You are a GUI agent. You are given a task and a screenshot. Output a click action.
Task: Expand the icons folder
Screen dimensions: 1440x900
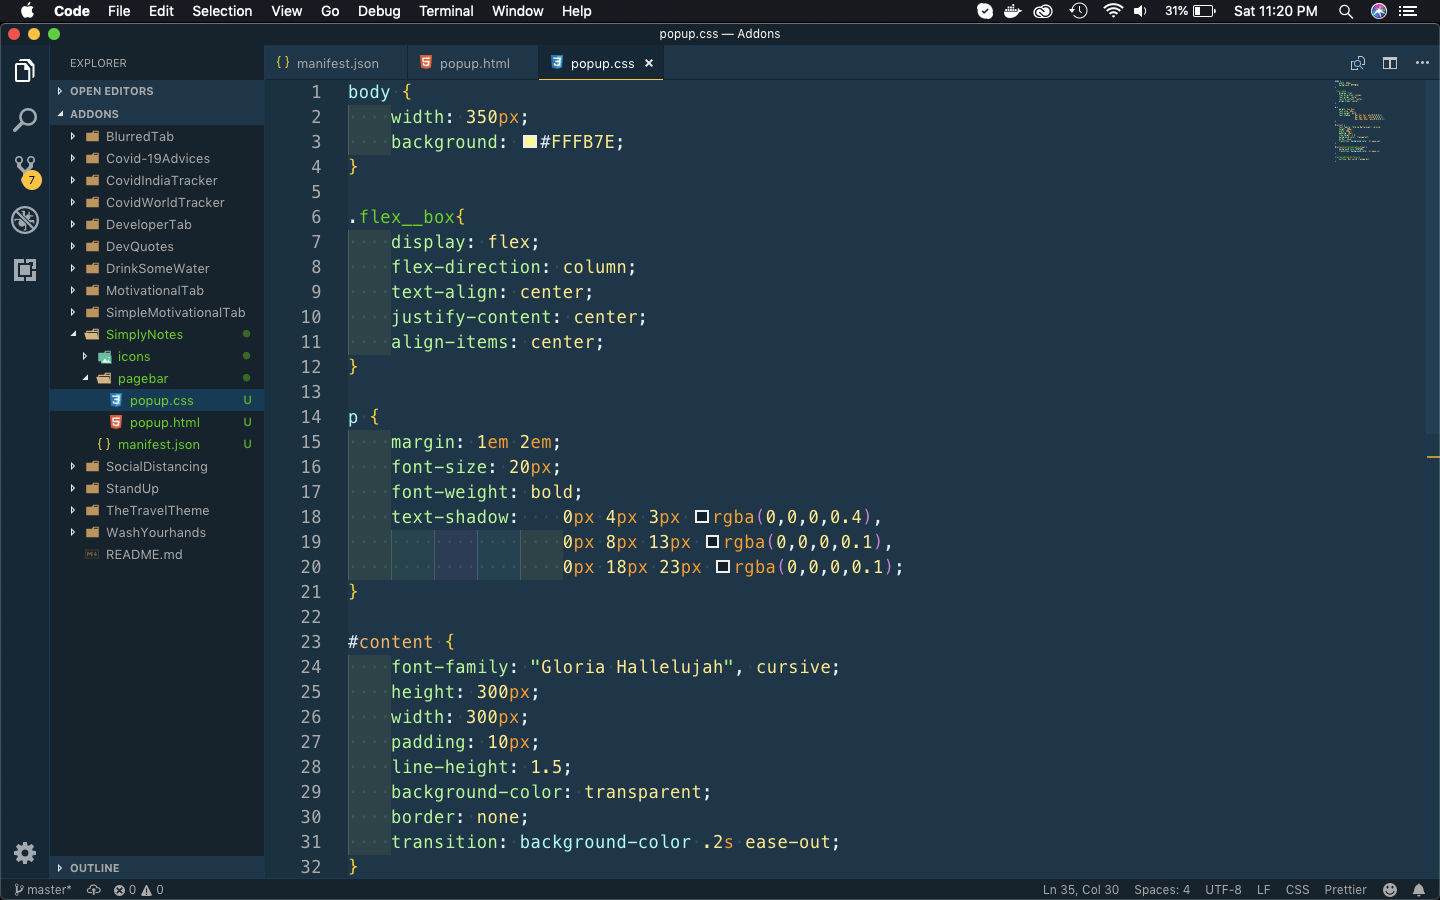coord(157,356)
